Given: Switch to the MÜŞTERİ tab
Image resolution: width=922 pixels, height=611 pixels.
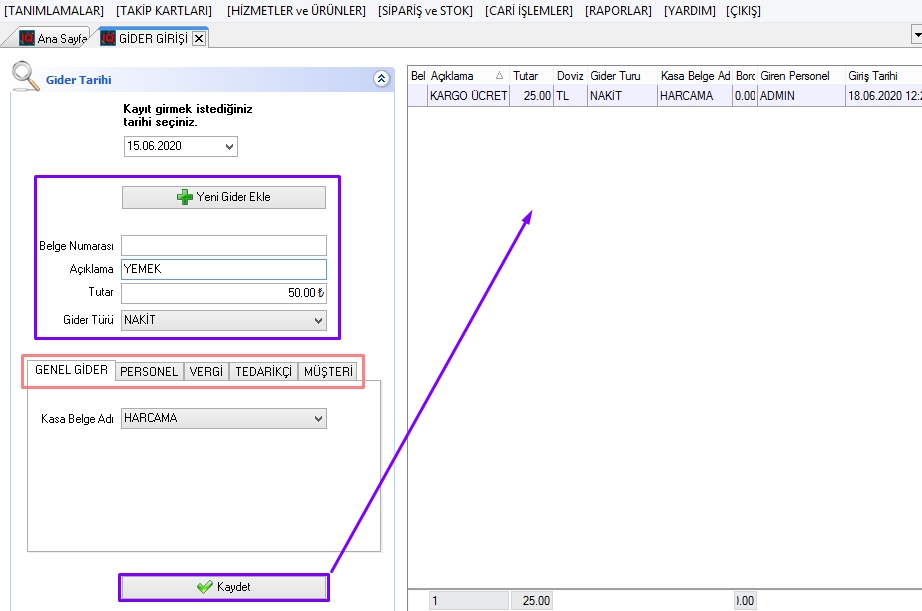Looking at the screenshot, I should click(327, 371).
